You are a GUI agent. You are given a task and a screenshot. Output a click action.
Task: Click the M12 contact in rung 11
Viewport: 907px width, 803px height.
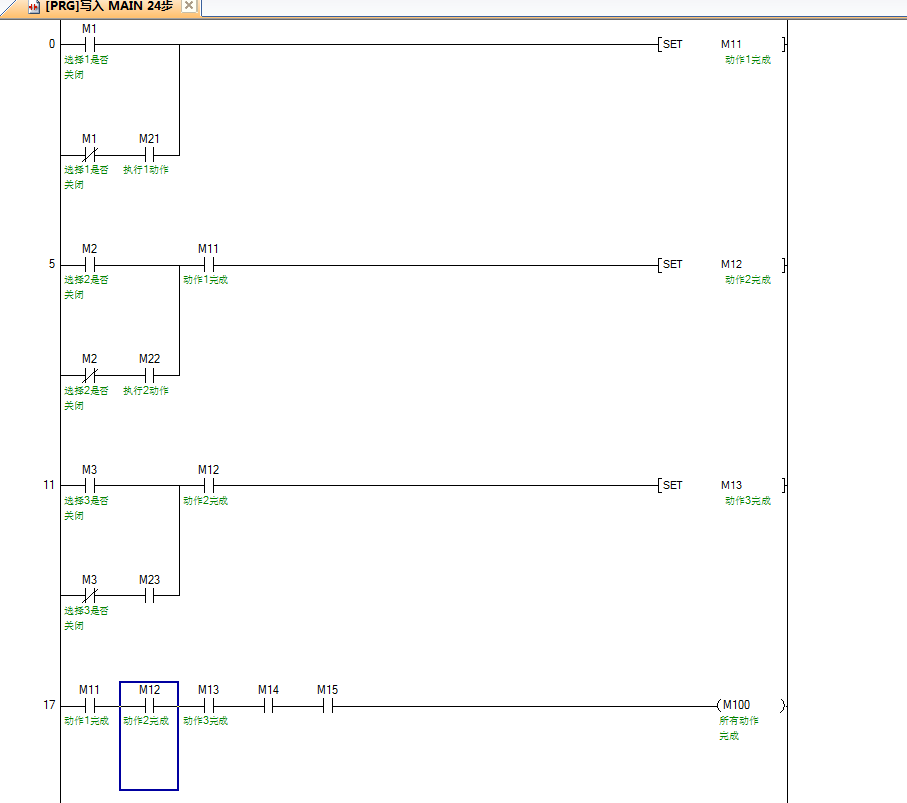click(x=208, y=485)
